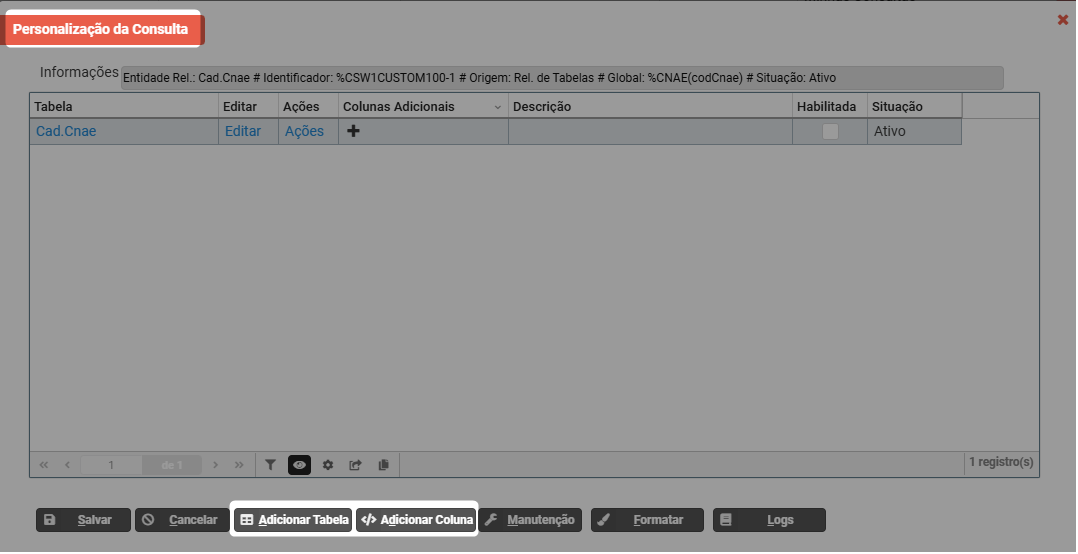
Task: Open the Cad.Cnae table link
Action: (66, 131)
